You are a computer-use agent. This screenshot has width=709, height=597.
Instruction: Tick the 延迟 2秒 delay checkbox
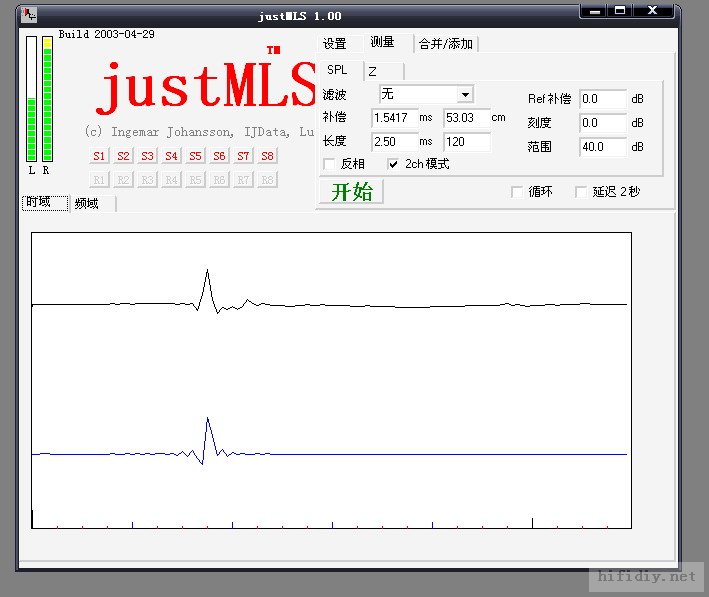coord(581,192)
